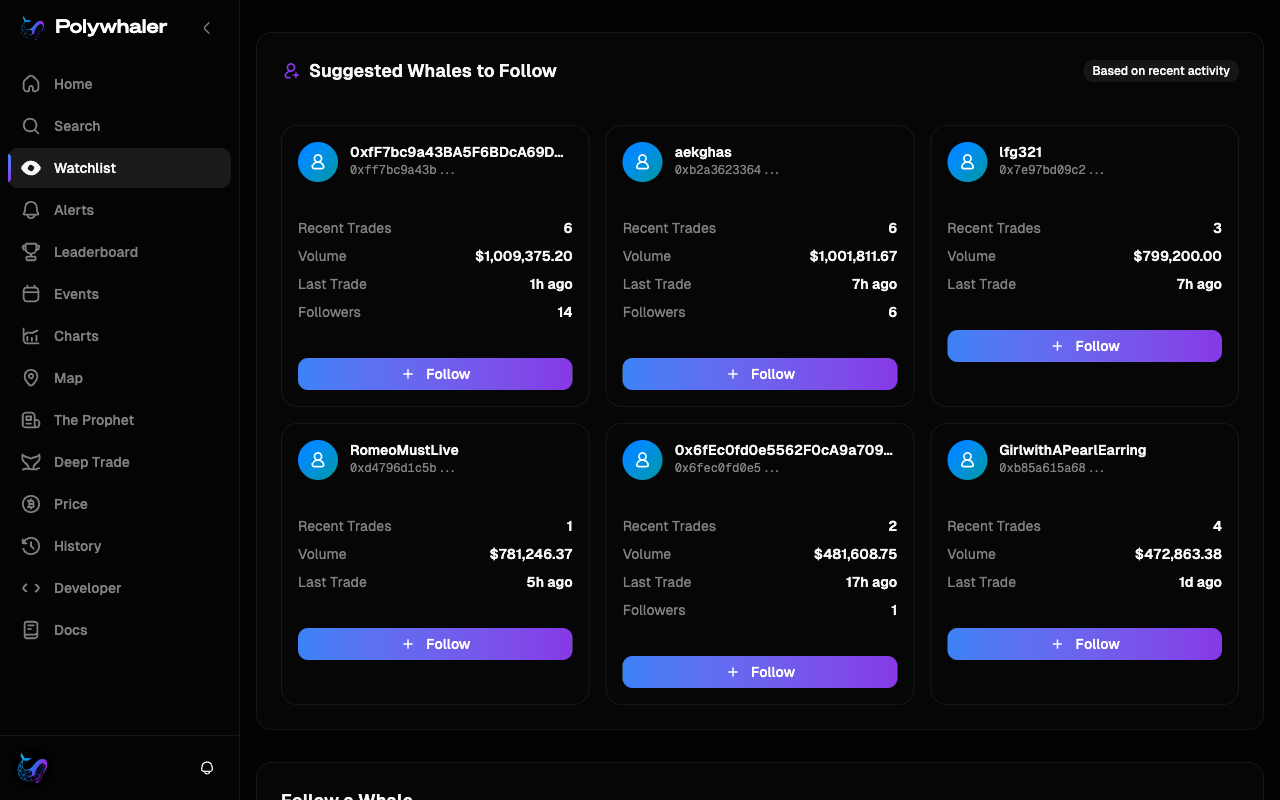Click RomeoMustLive profile avatar icon

pos(318,460)
